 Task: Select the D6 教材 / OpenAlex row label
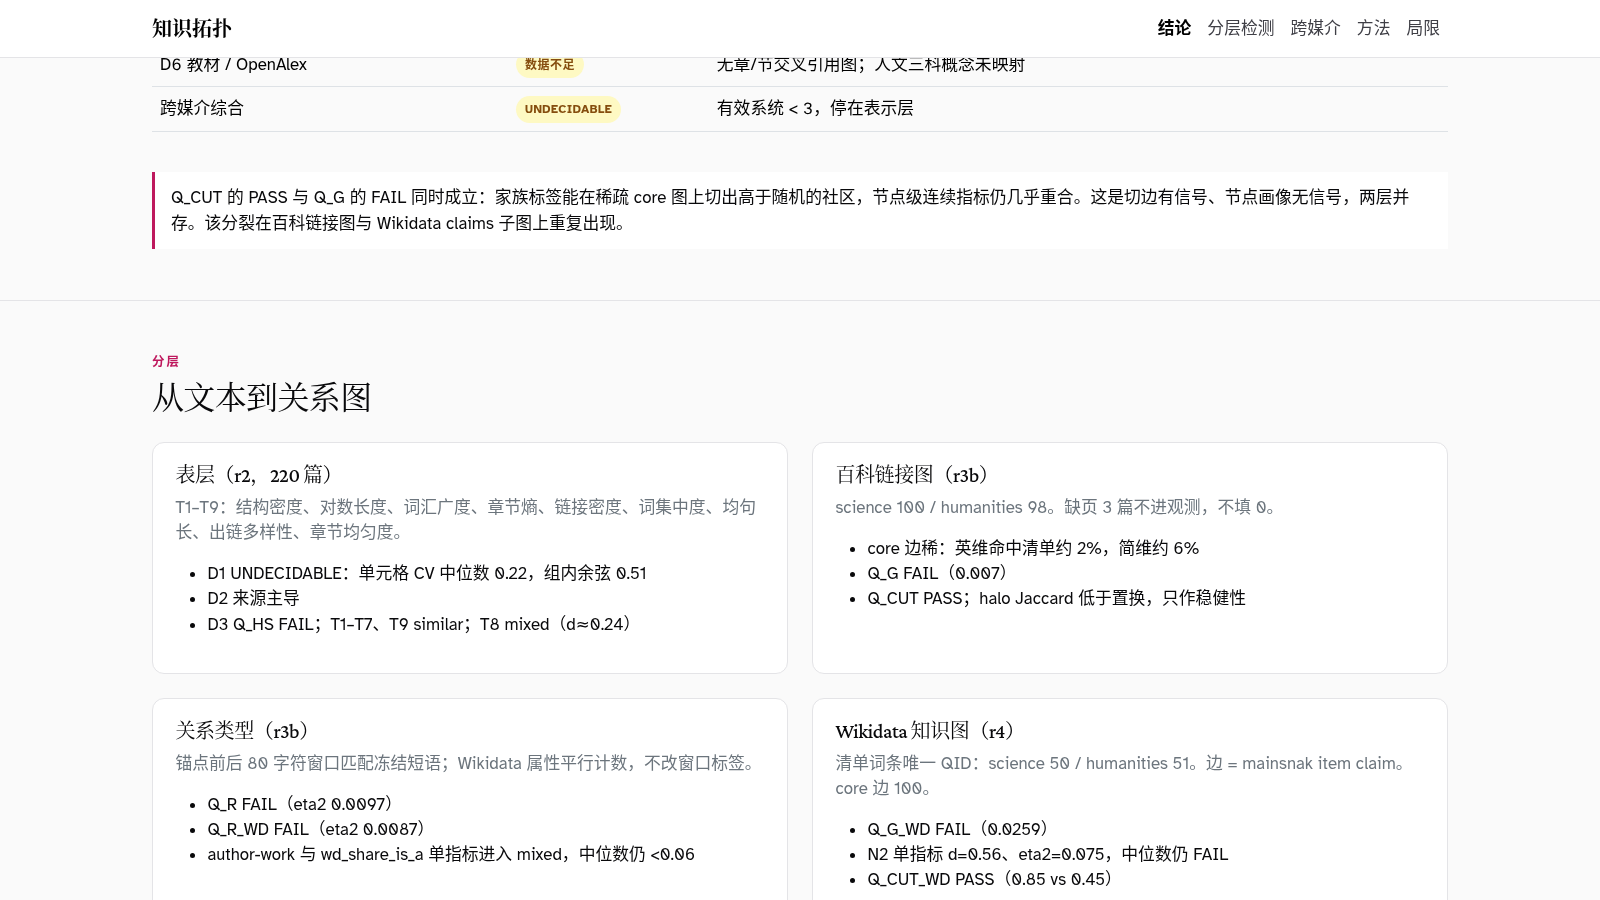233,65
